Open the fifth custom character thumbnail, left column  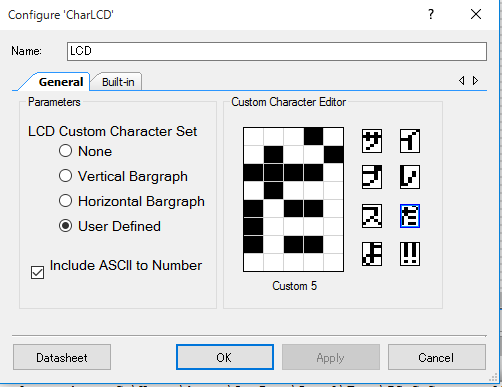[x=372, y=216]
